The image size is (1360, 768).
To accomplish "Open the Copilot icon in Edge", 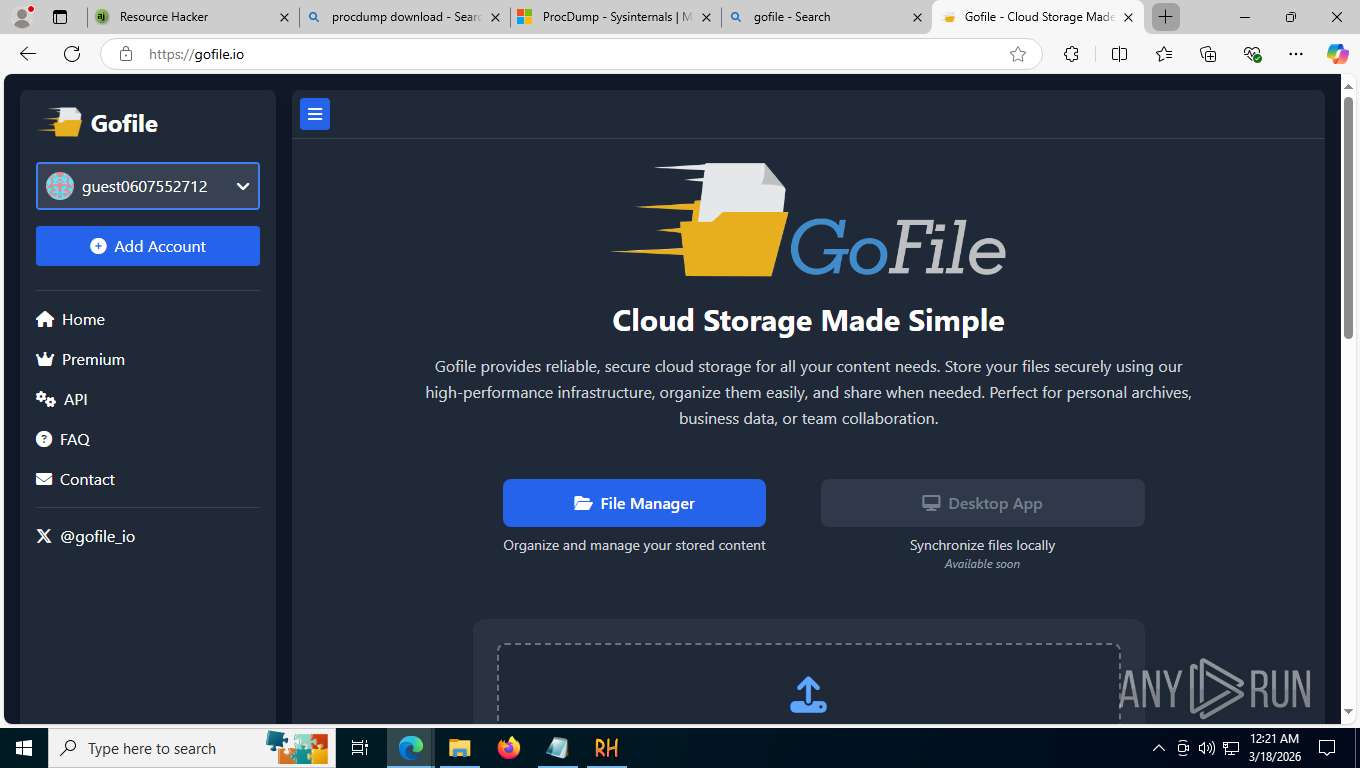I will tap(1338, 54).
